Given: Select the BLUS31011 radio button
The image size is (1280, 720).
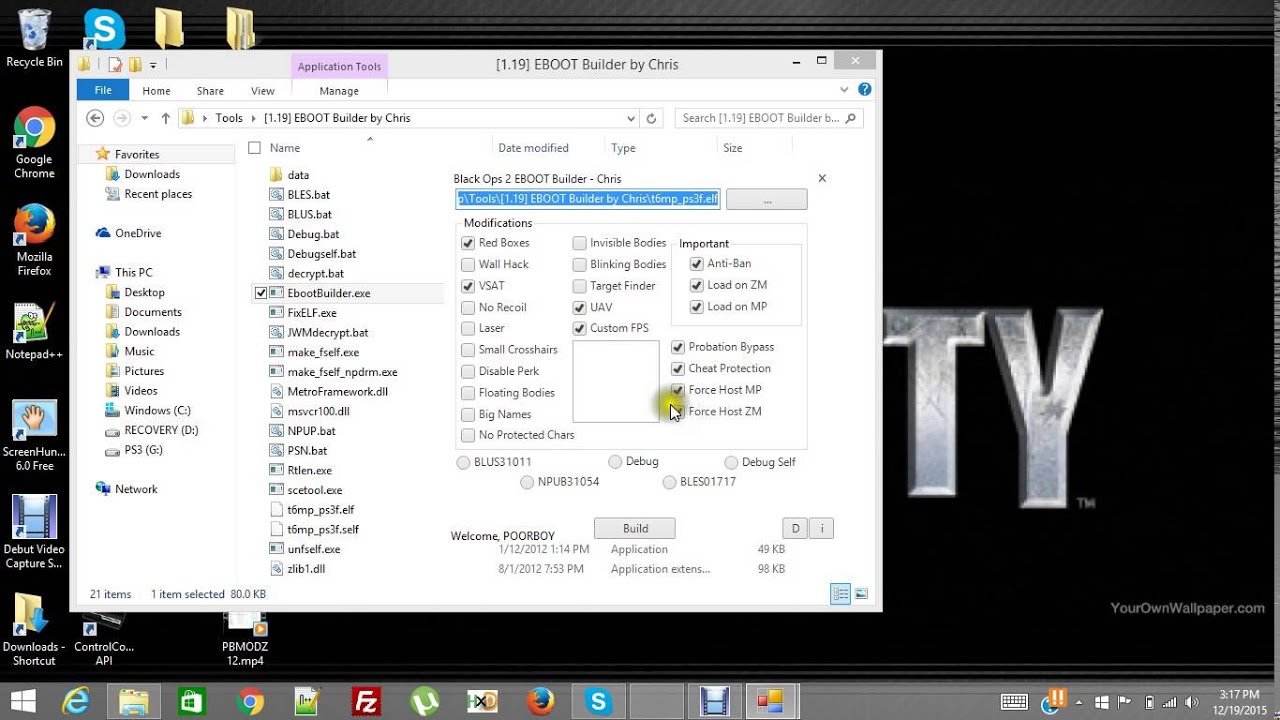Looking at the screenshot, I should [463, 462].
